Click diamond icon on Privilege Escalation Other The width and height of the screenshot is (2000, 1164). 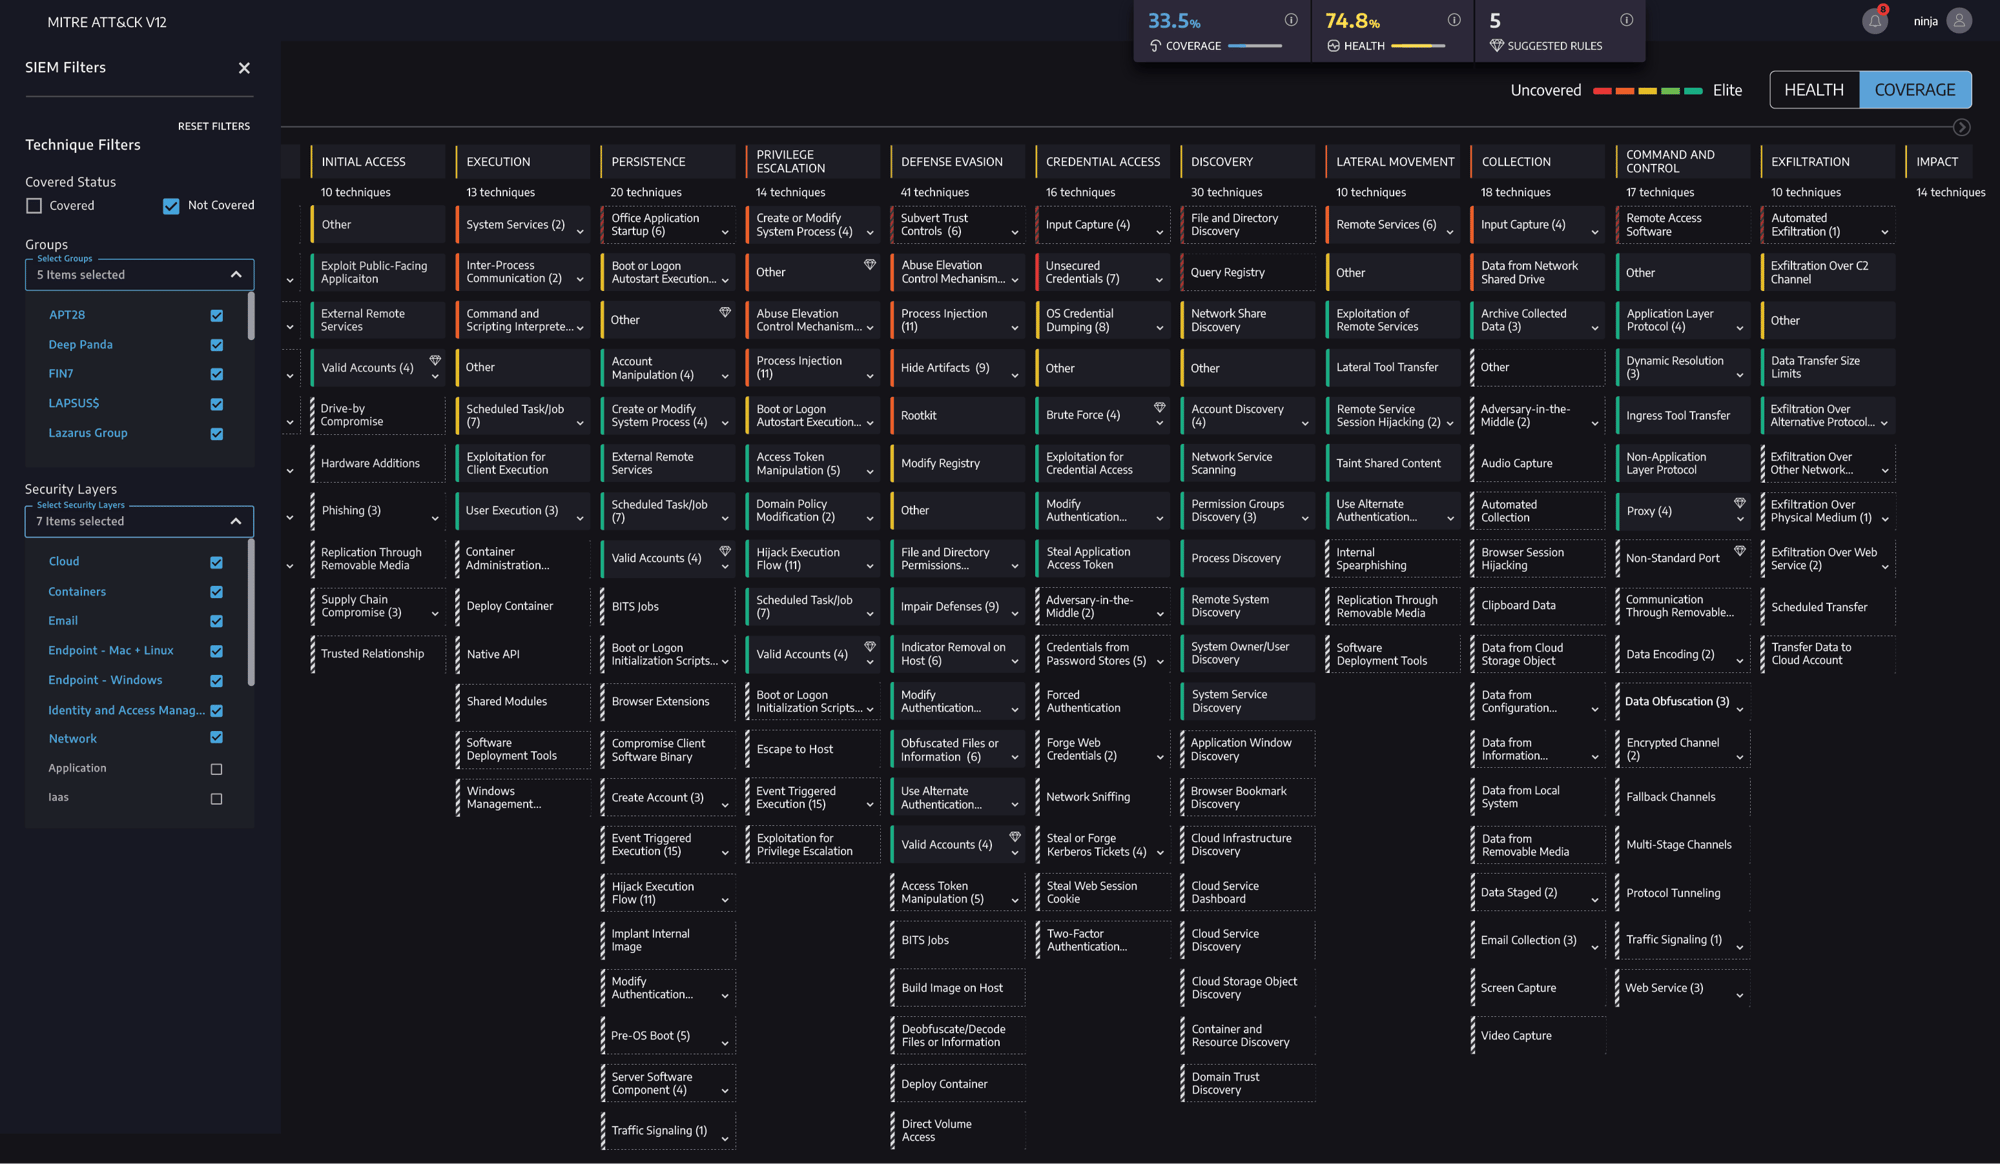click(x=870, y=265)
